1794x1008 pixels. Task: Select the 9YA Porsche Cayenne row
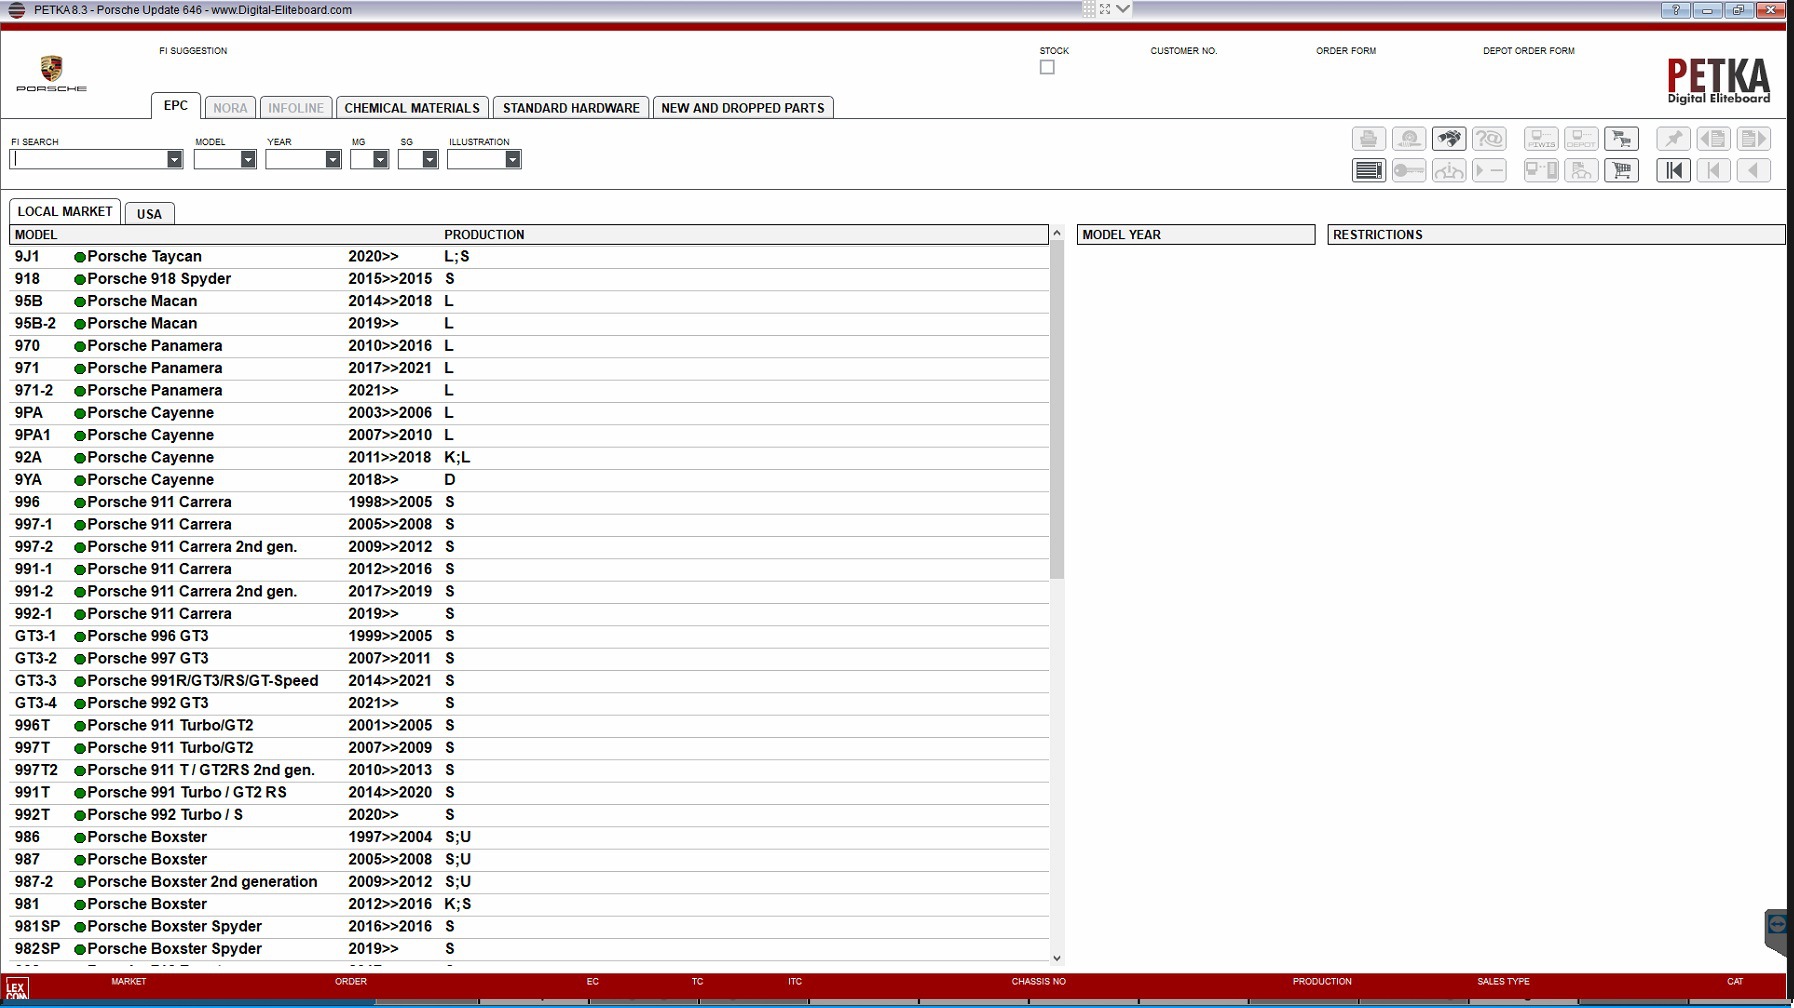pyautogui.click(x=529, y=480)
